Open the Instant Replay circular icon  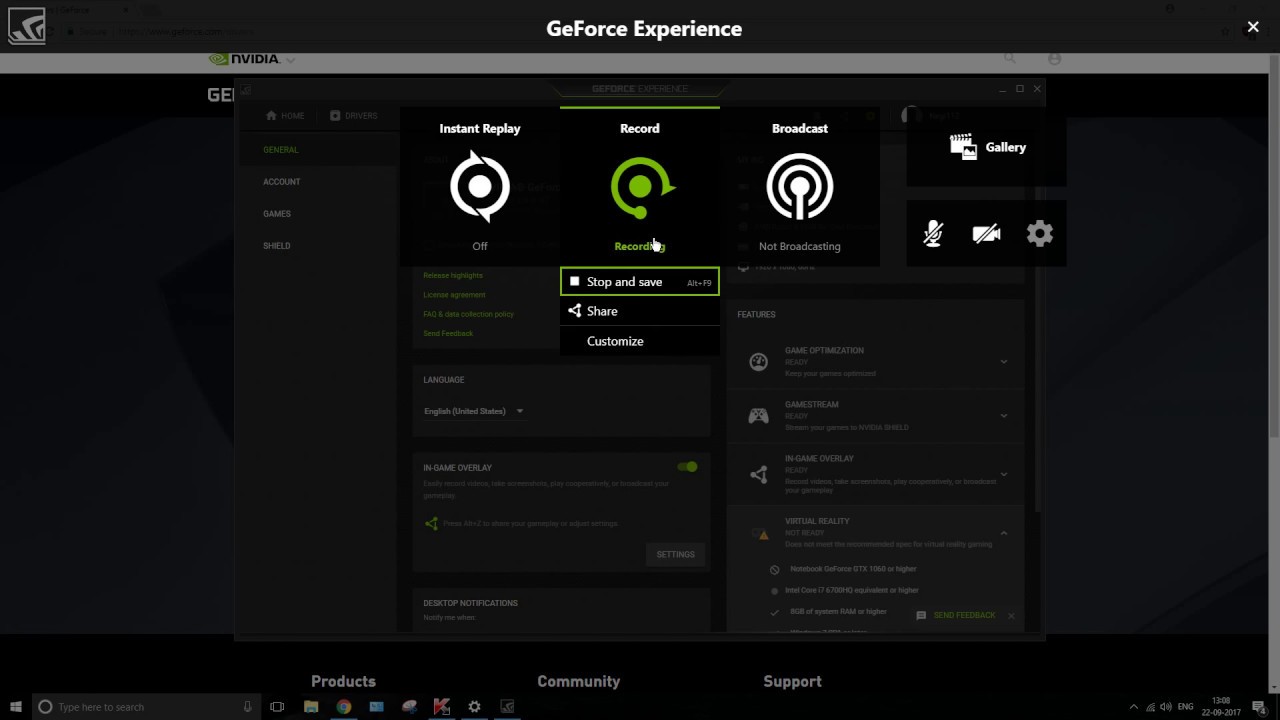point(480,186)
